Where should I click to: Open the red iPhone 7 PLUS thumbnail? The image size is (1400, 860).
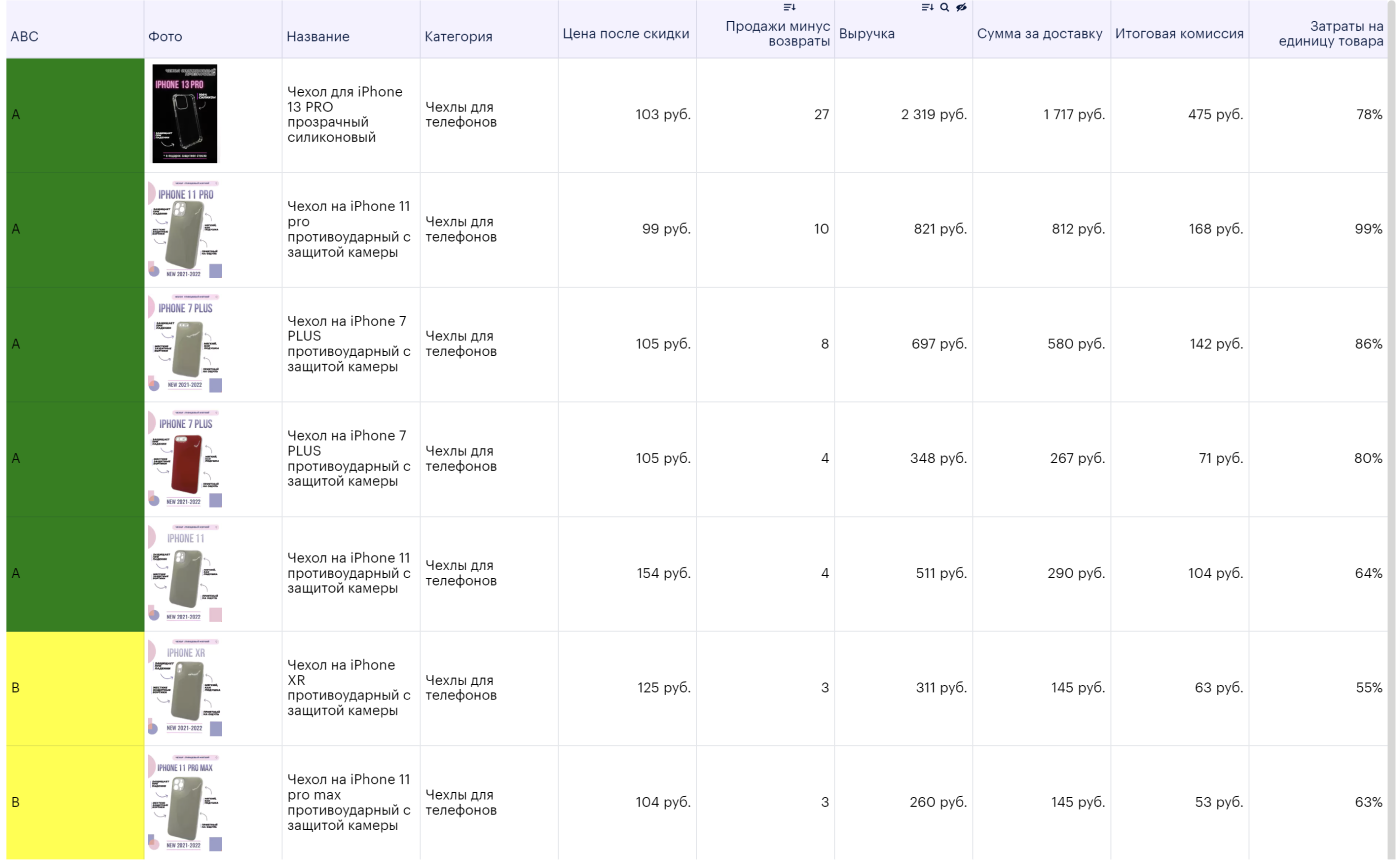click(x=185, y=459)
